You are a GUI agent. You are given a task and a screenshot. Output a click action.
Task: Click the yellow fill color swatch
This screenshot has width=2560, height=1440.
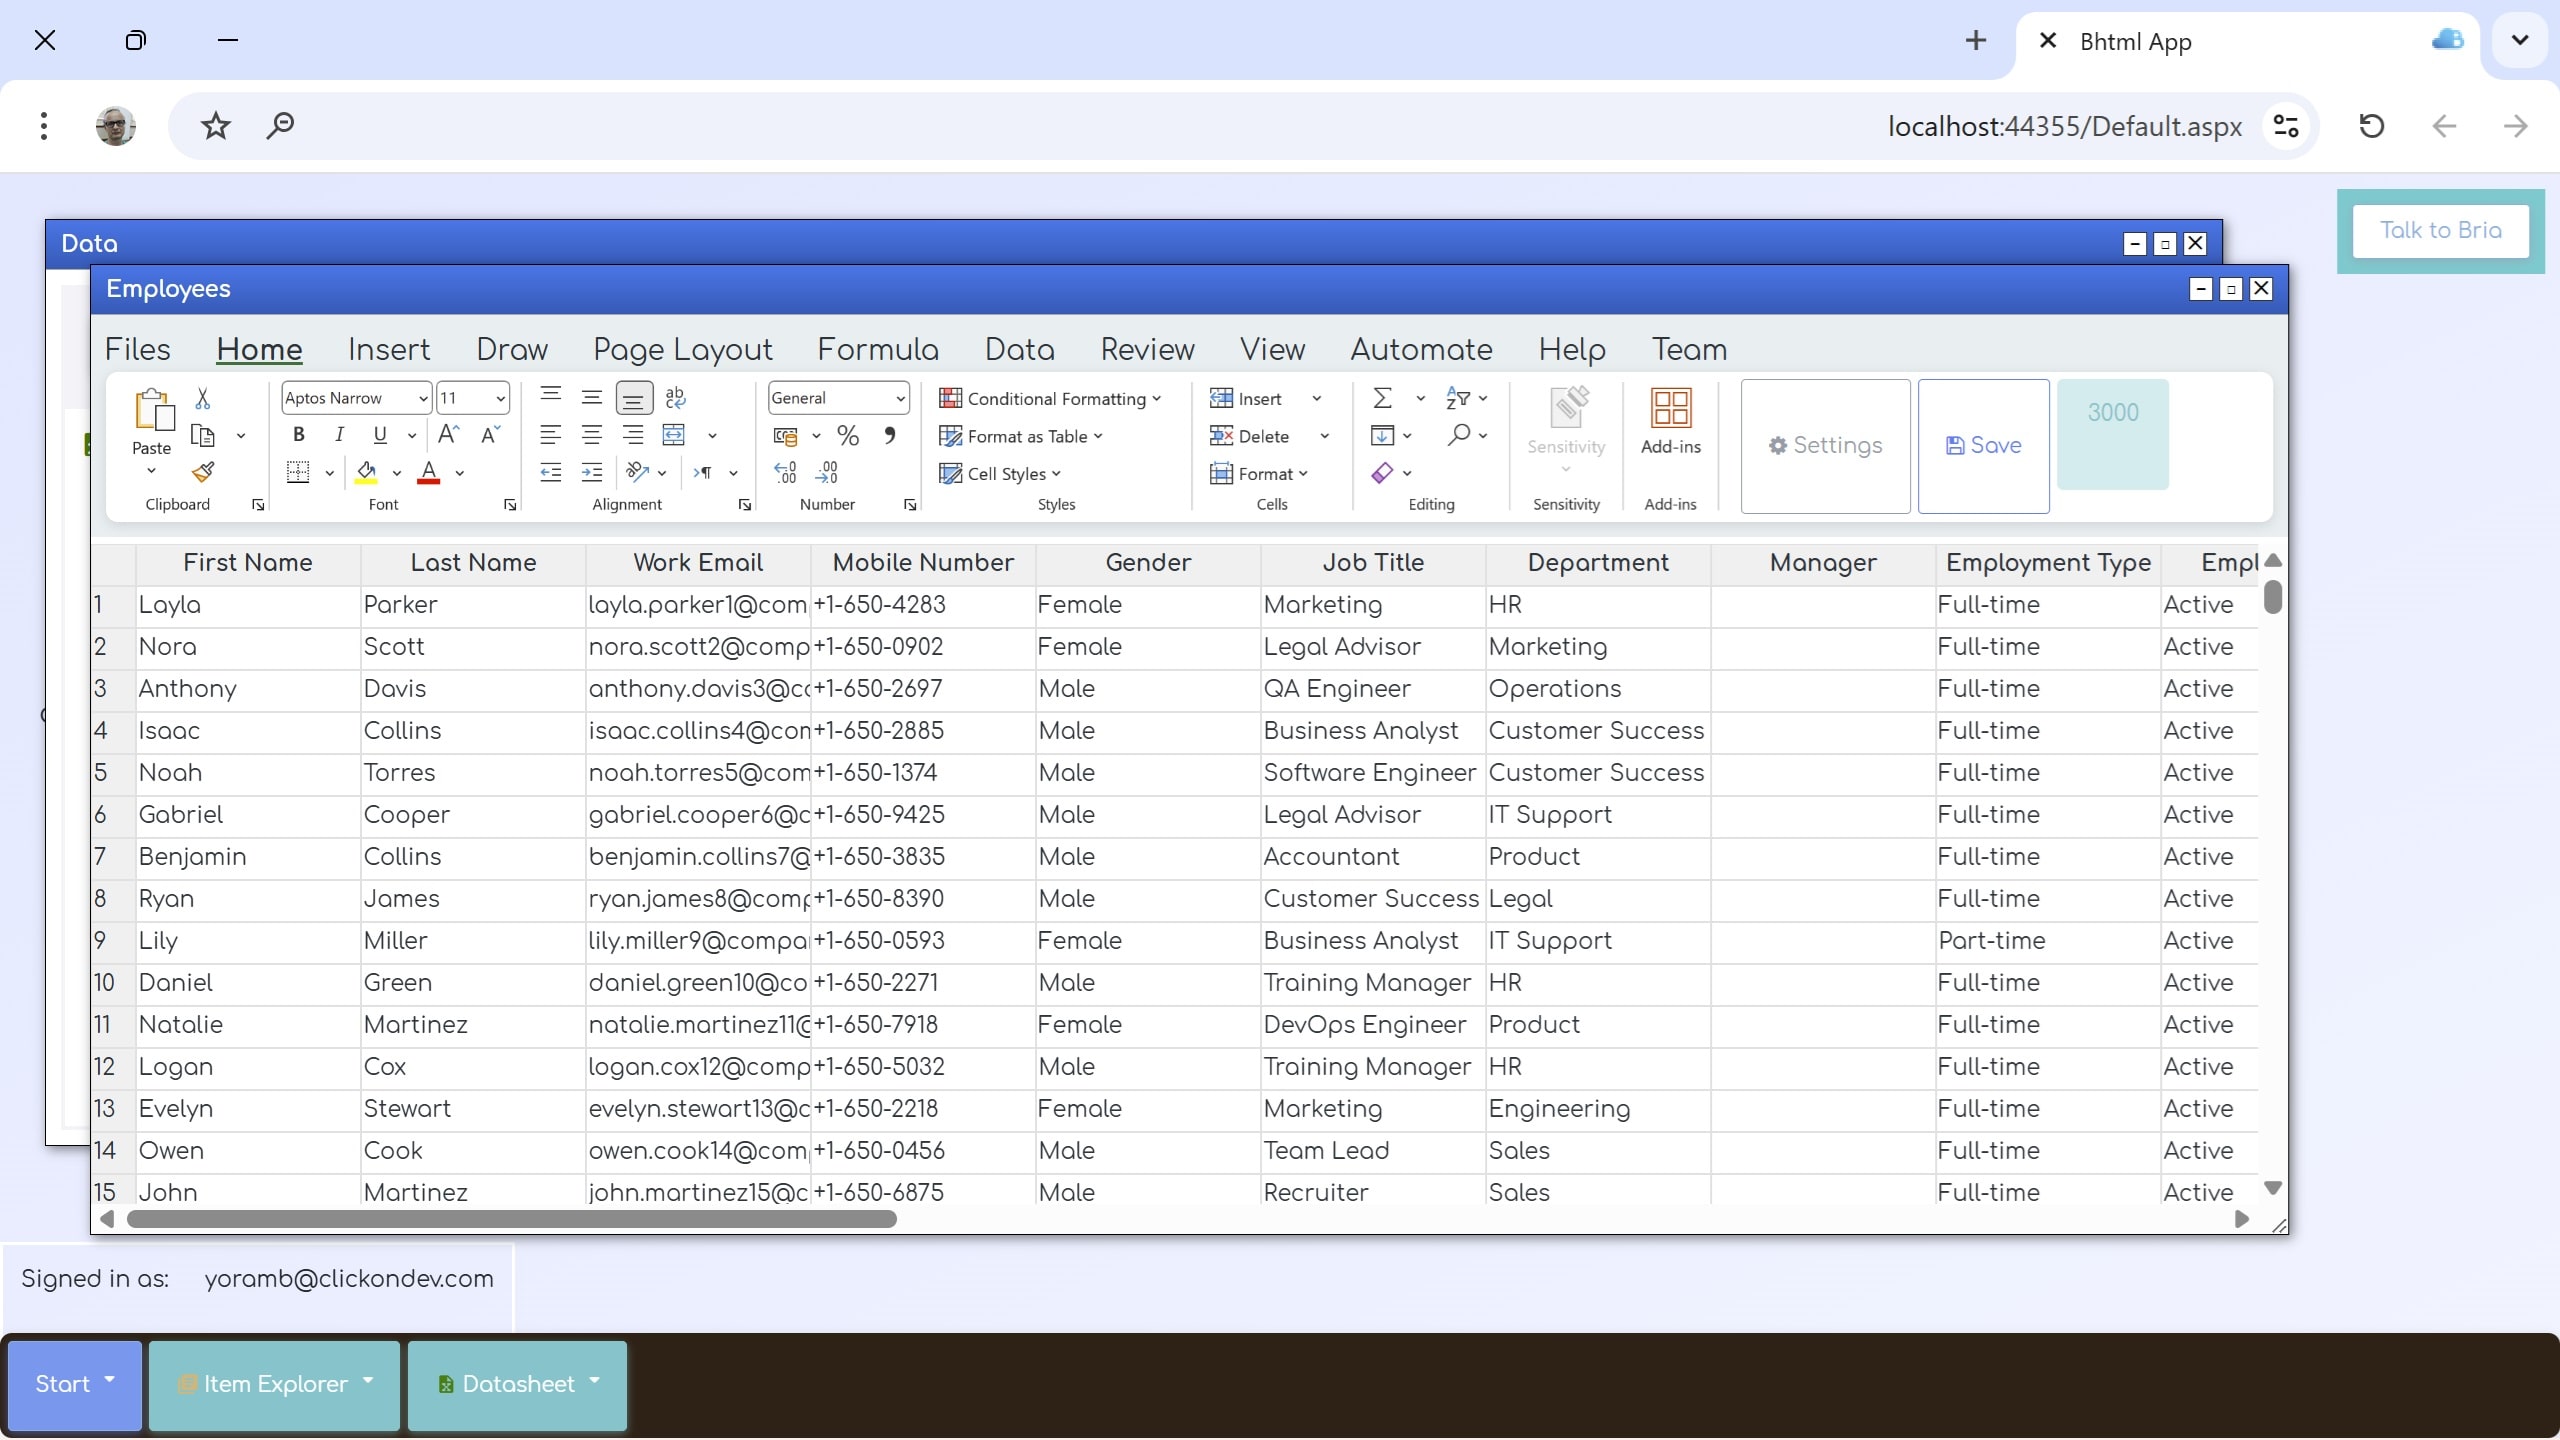click(x=366, y=473)
